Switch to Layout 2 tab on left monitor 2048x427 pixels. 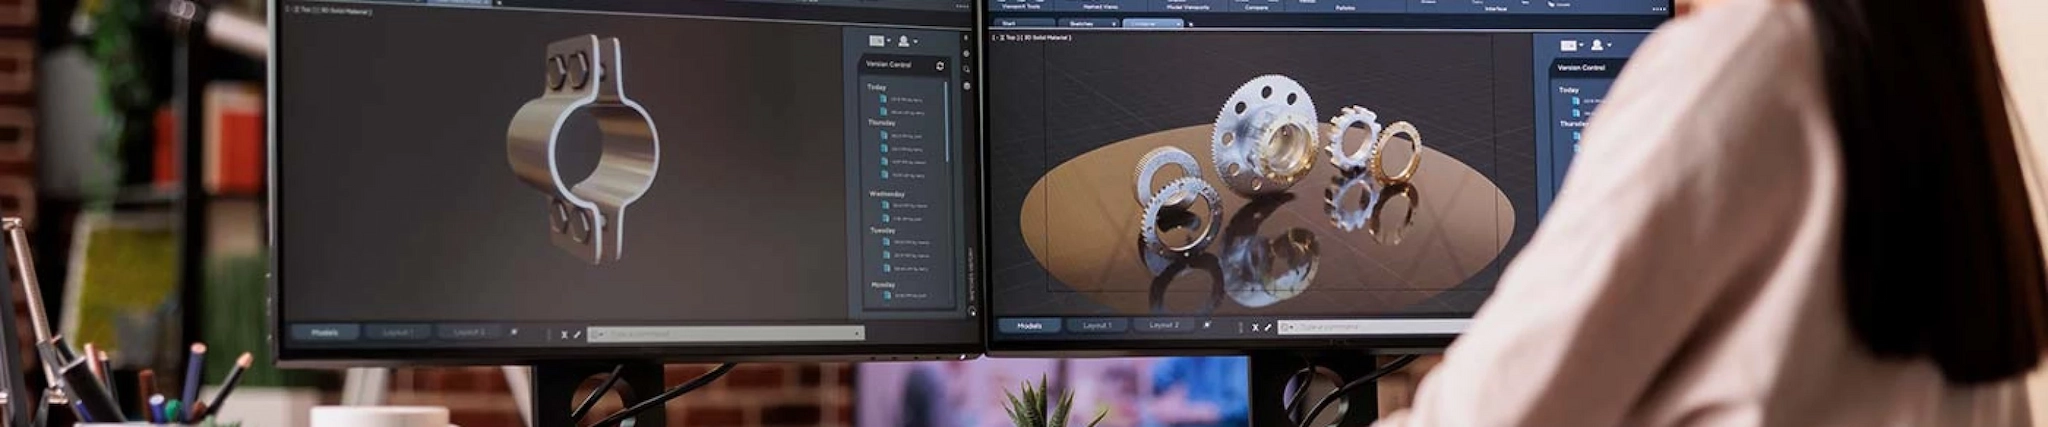[x=468, y=332]
